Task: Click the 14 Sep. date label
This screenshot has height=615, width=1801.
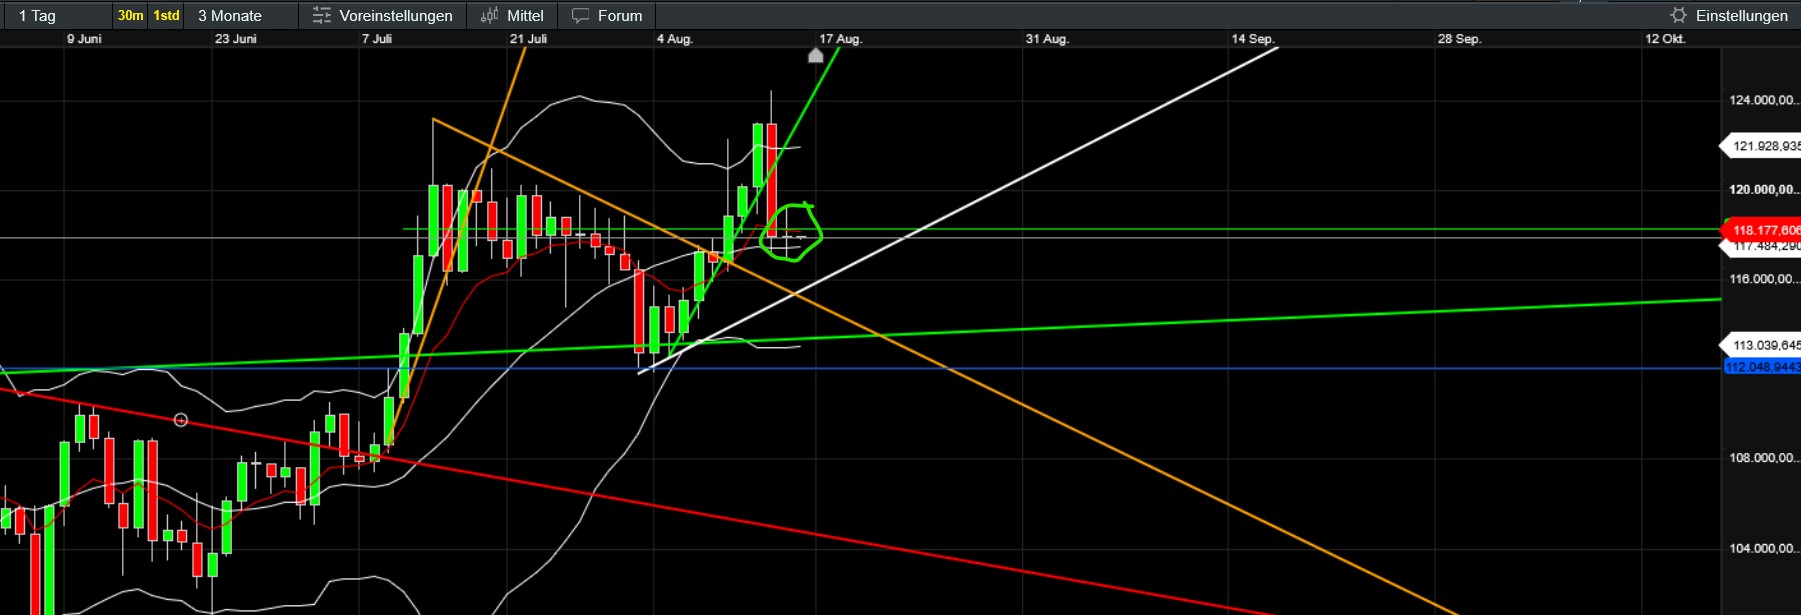Action: [1253, 39]
